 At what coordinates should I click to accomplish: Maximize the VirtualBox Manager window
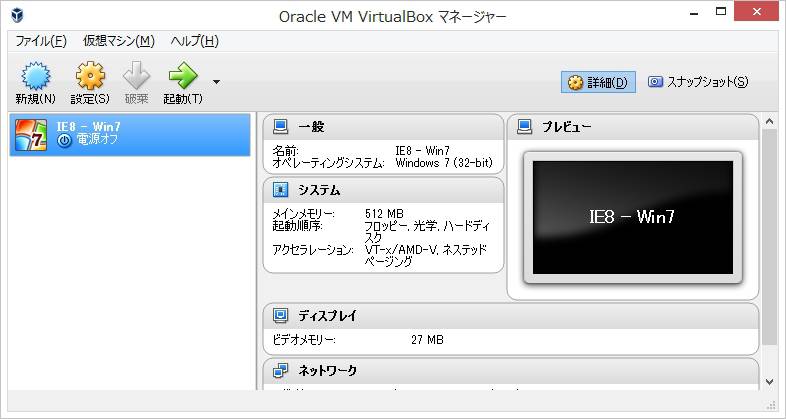(721, 12)
